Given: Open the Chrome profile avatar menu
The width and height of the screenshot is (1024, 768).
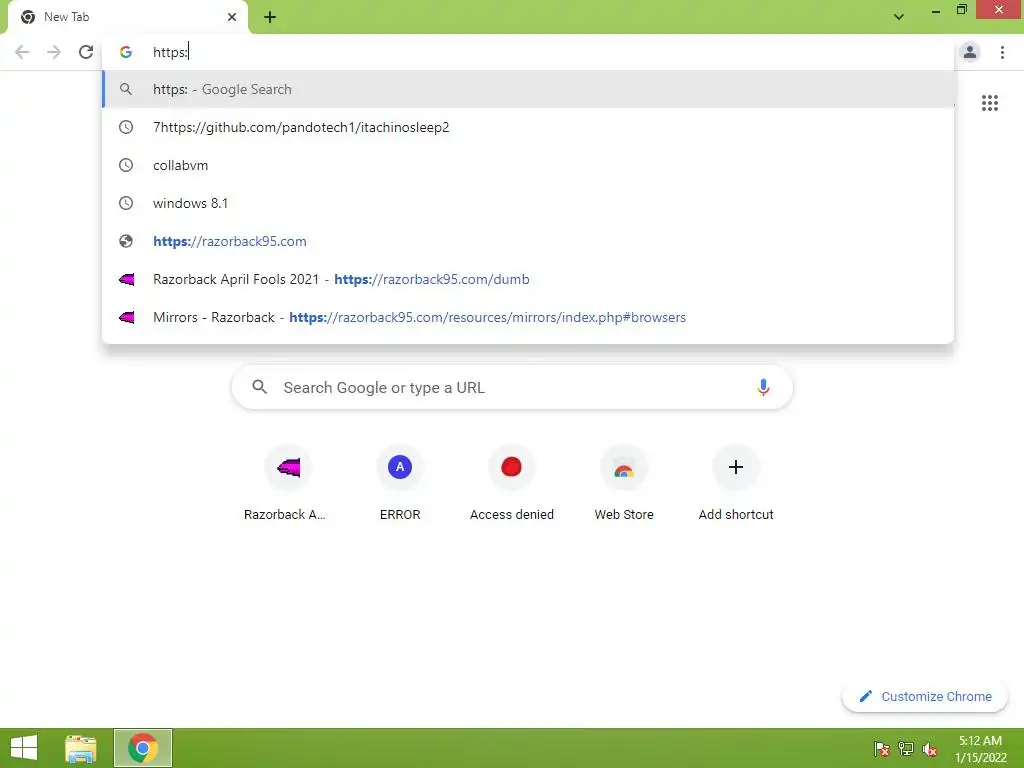Looking at the screenshot, I should (970, 52).
